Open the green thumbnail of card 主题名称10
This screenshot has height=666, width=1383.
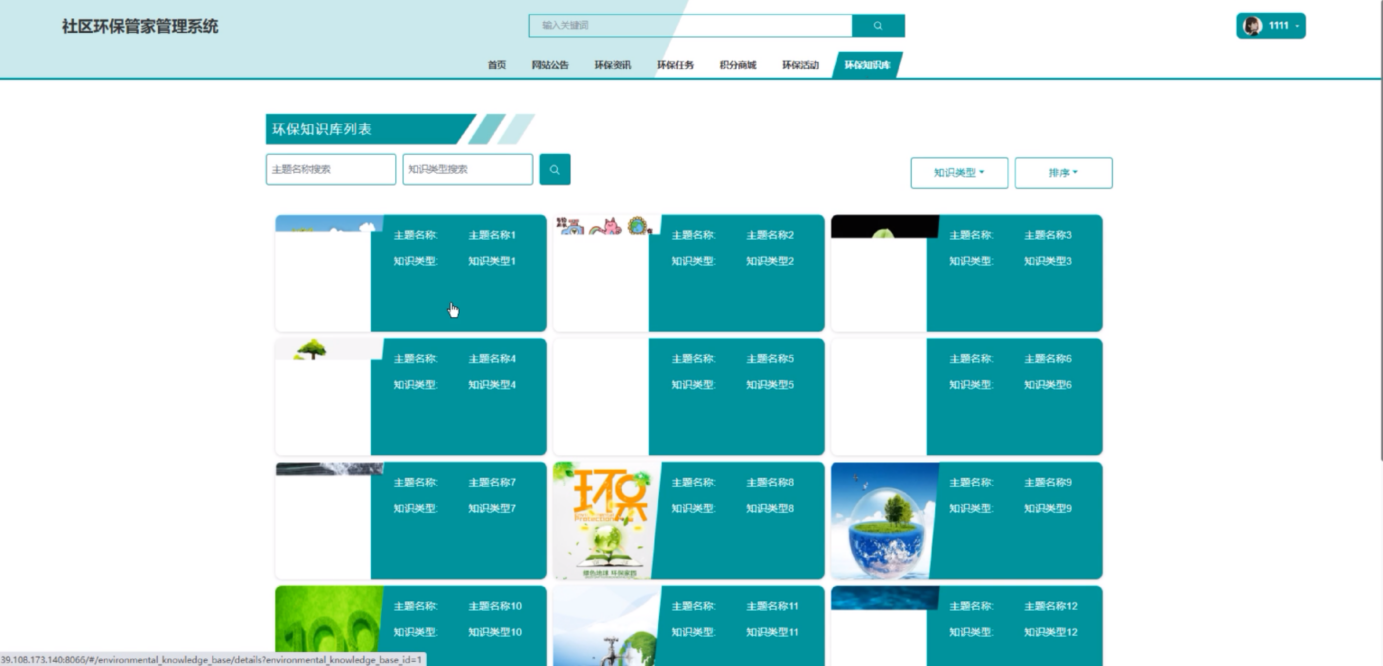pos(327,626)
